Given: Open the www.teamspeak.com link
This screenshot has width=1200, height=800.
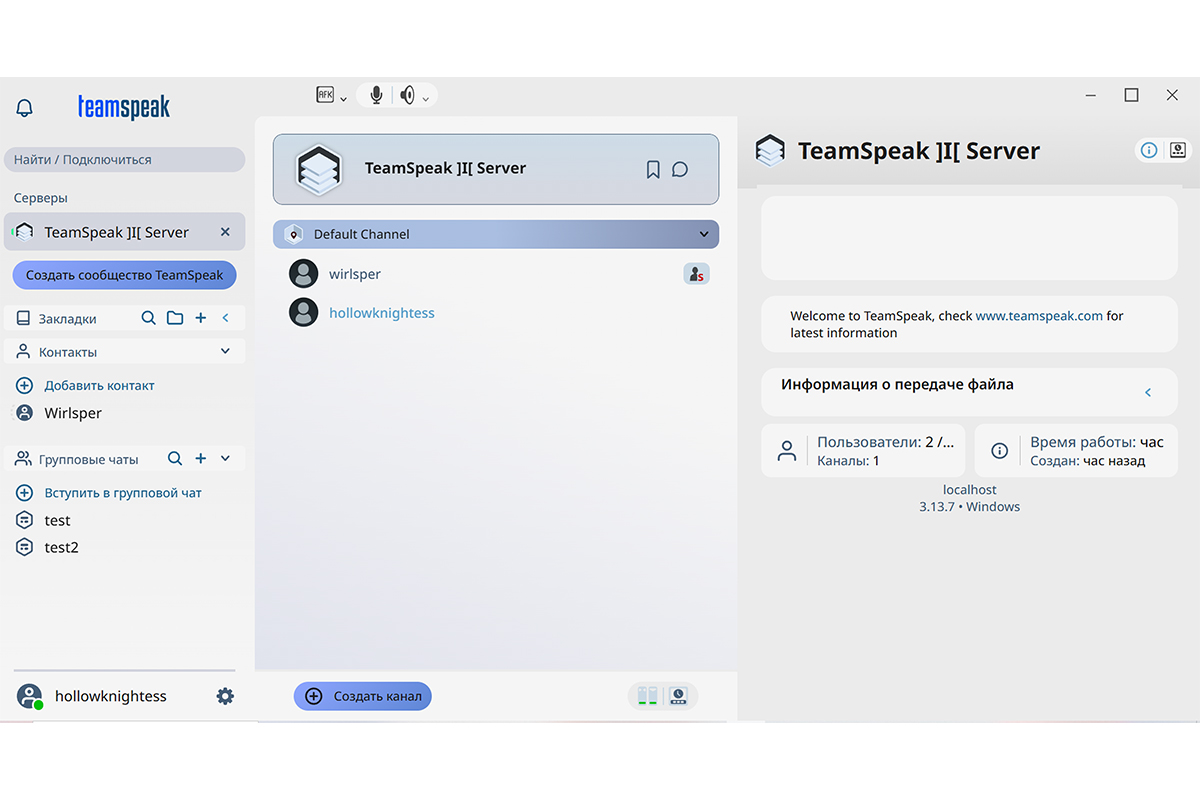Looking at the screenshot, I should [1038, 315].
